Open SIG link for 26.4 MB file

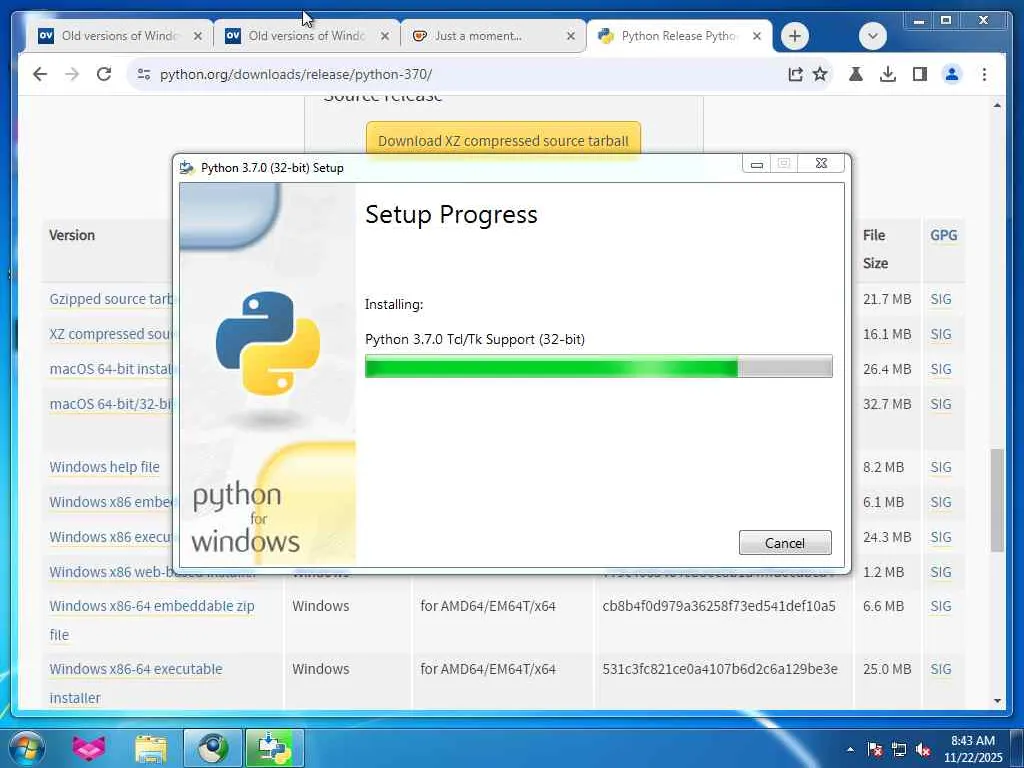coord(940,369)
